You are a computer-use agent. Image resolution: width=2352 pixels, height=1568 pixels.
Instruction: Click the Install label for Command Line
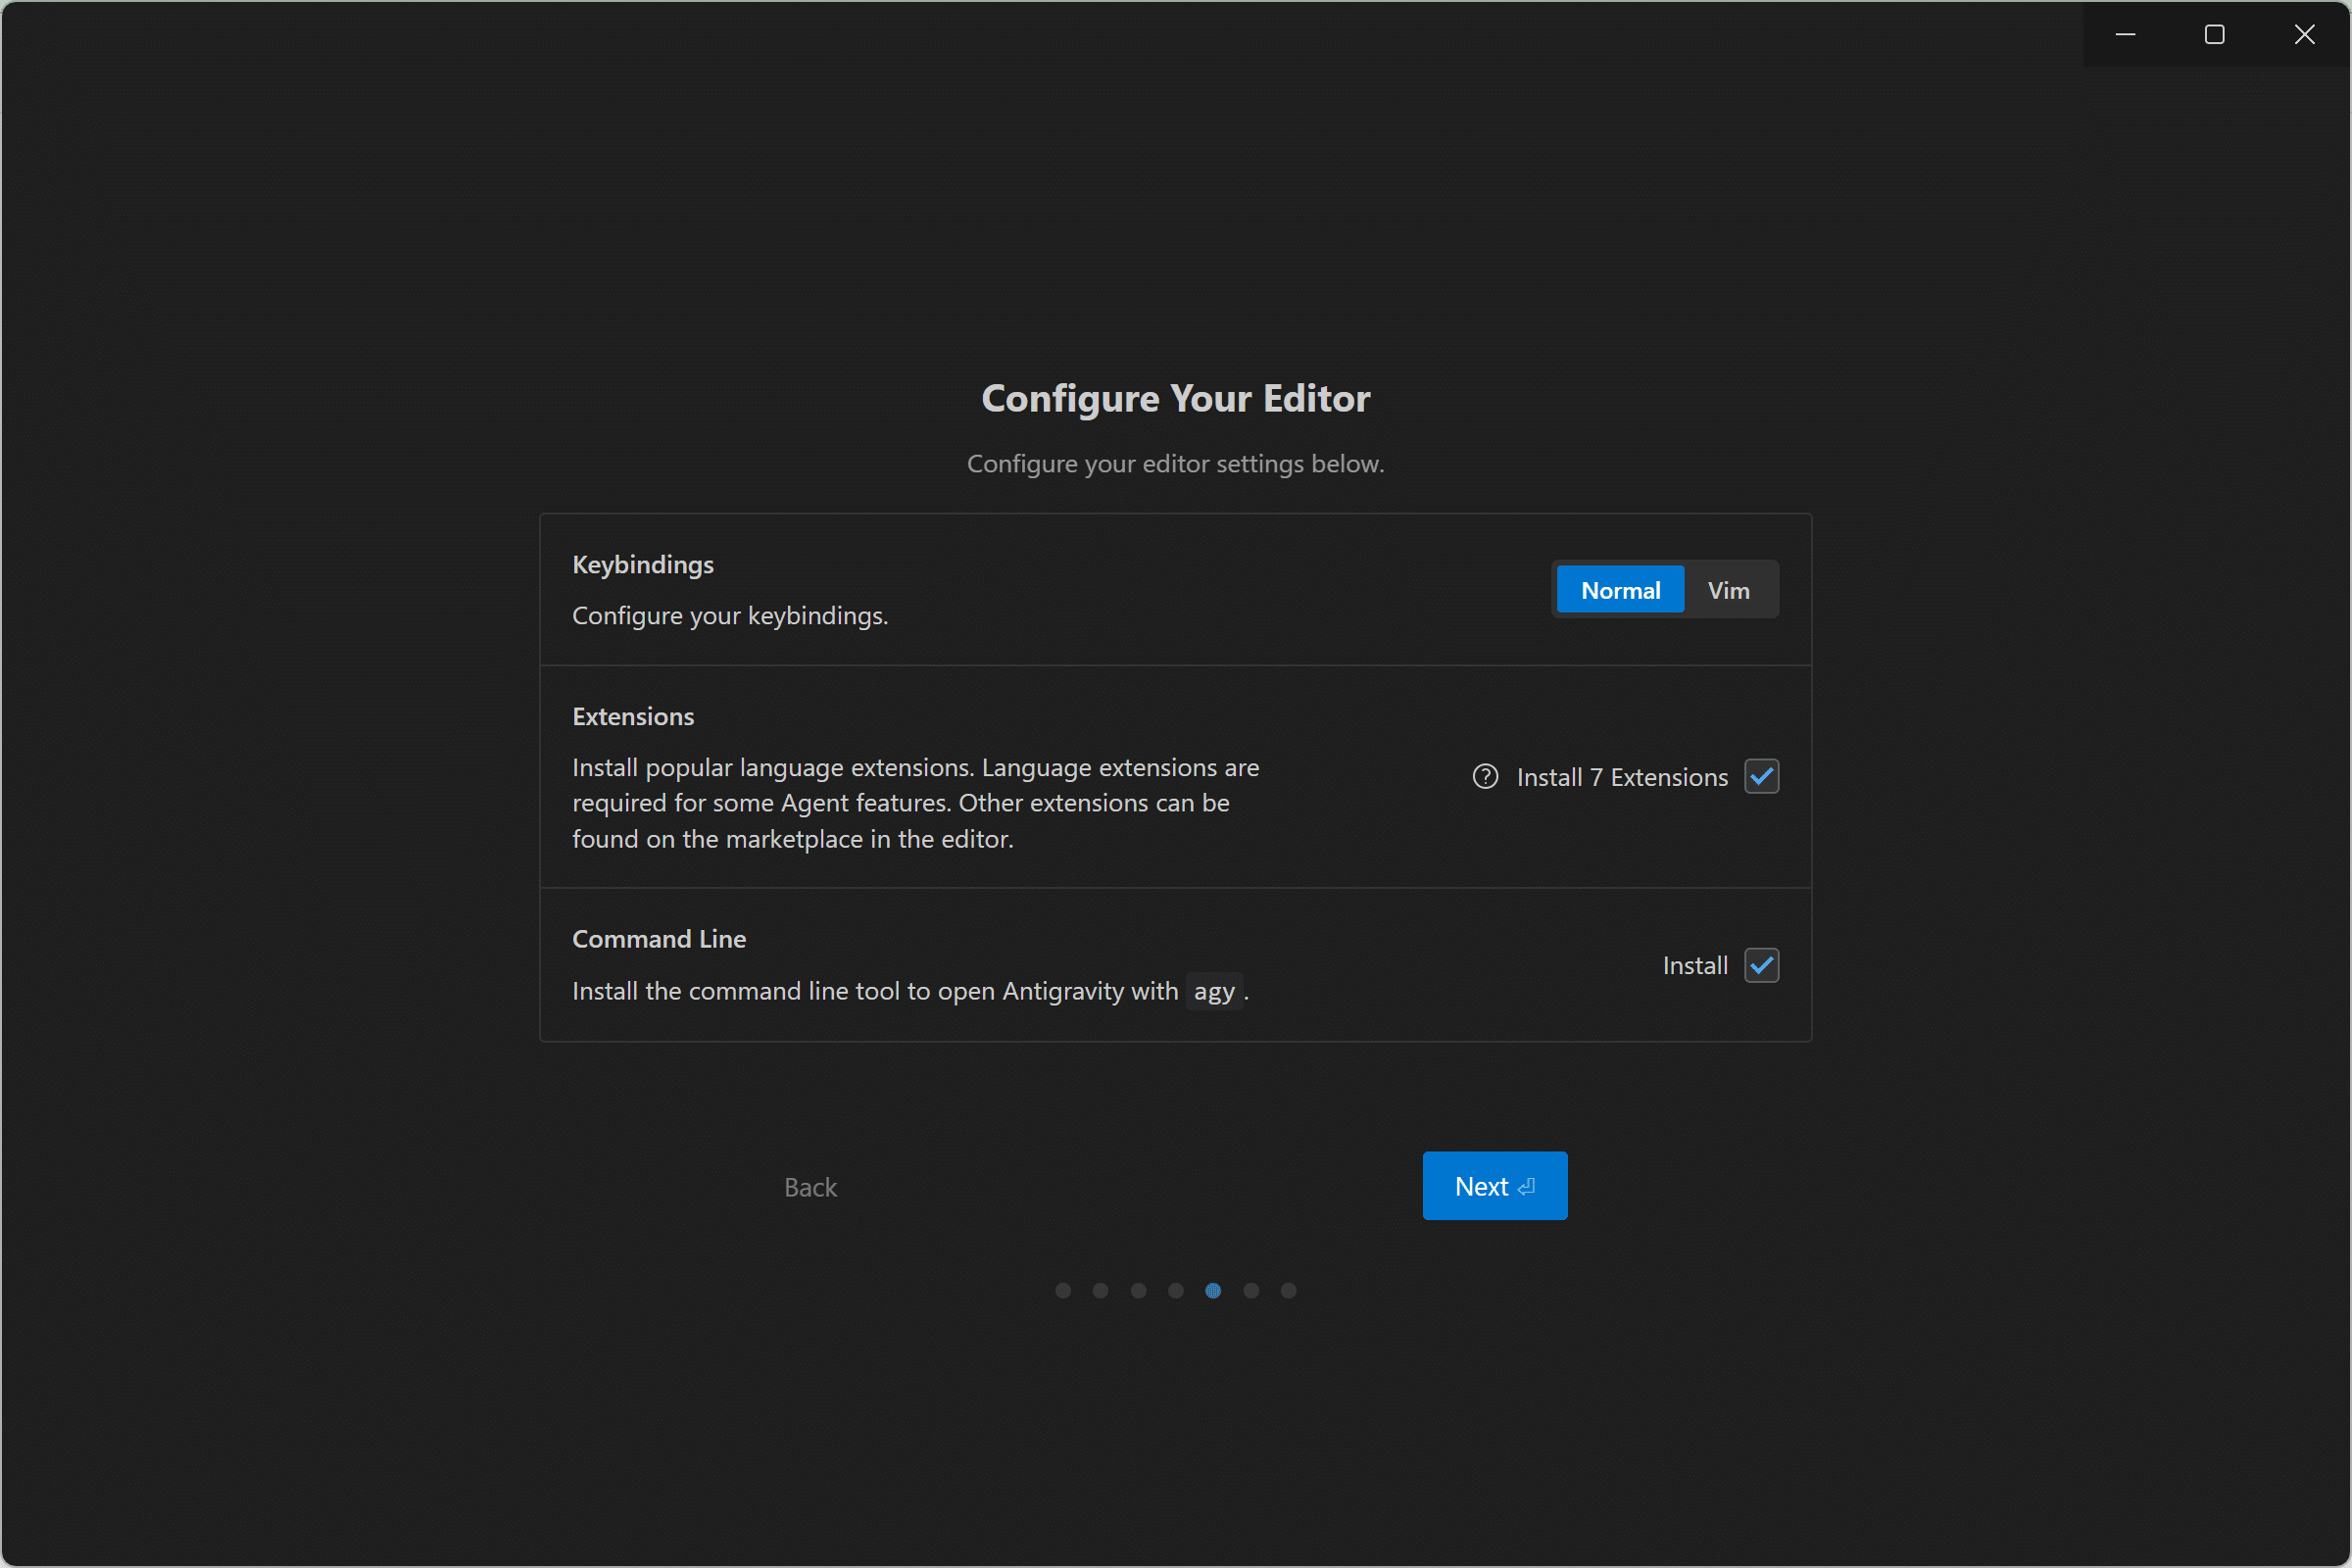pos(1695,966)
